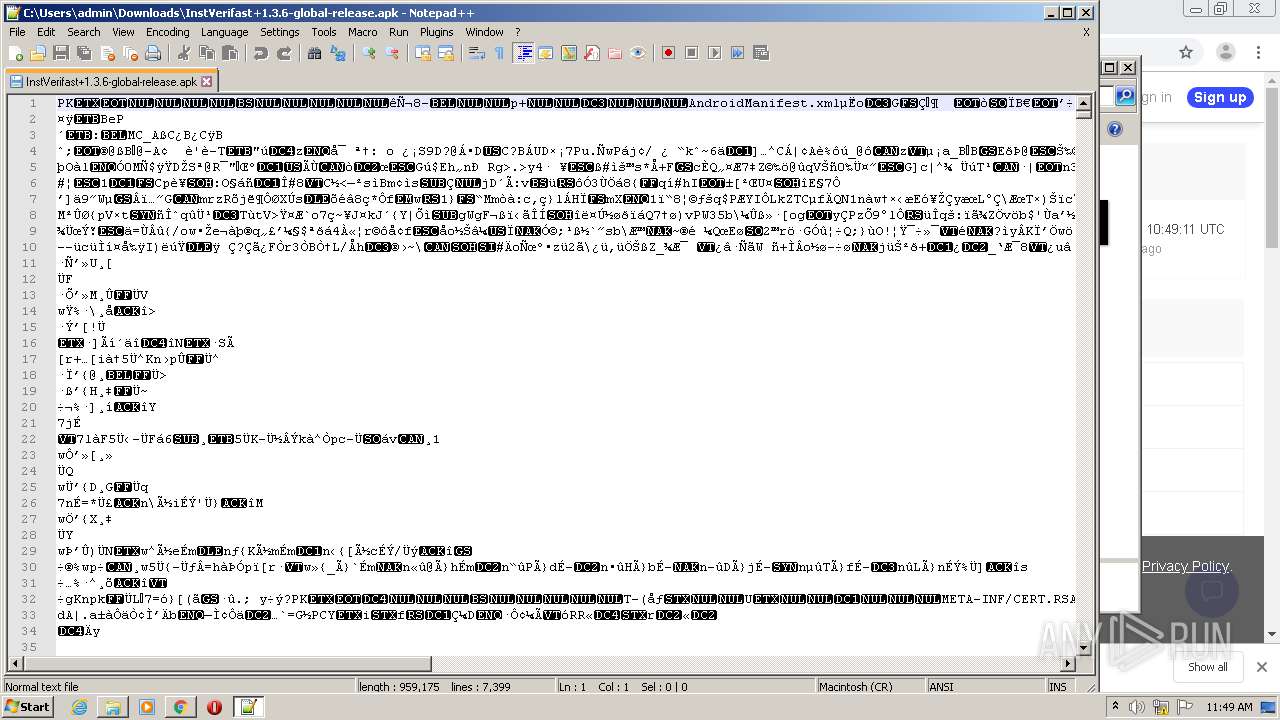Click the Redo toolbar icon

pyautogui.click(x=284, y=53)
